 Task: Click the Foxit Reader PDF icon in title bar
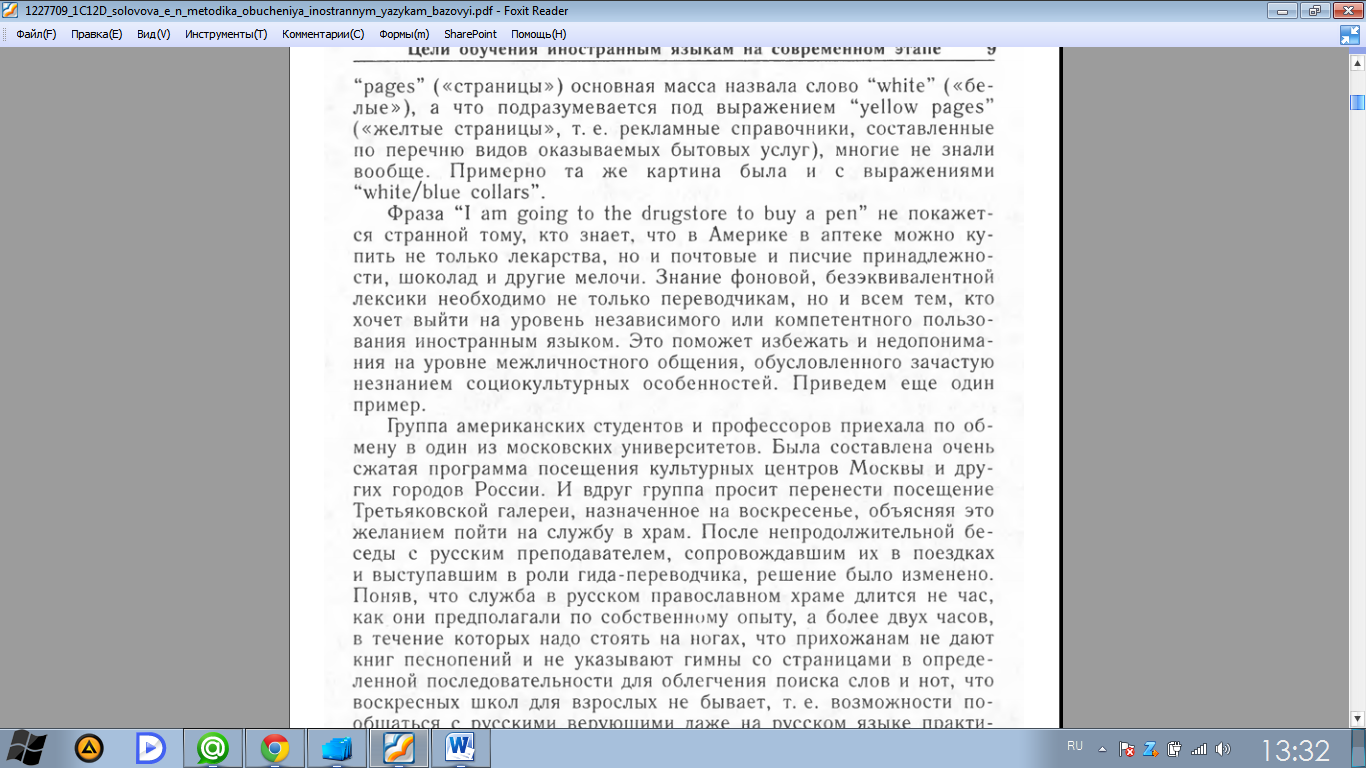point(11,10)
